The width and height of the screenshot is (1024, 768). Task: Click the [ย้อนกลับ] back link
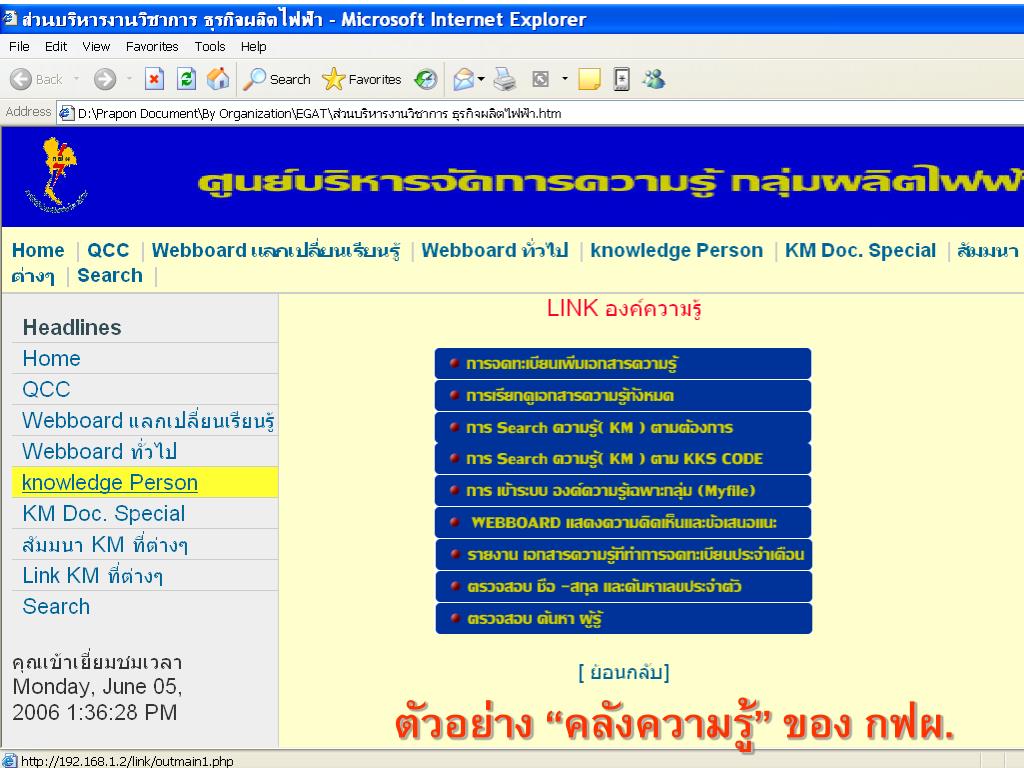pos(624,673)
